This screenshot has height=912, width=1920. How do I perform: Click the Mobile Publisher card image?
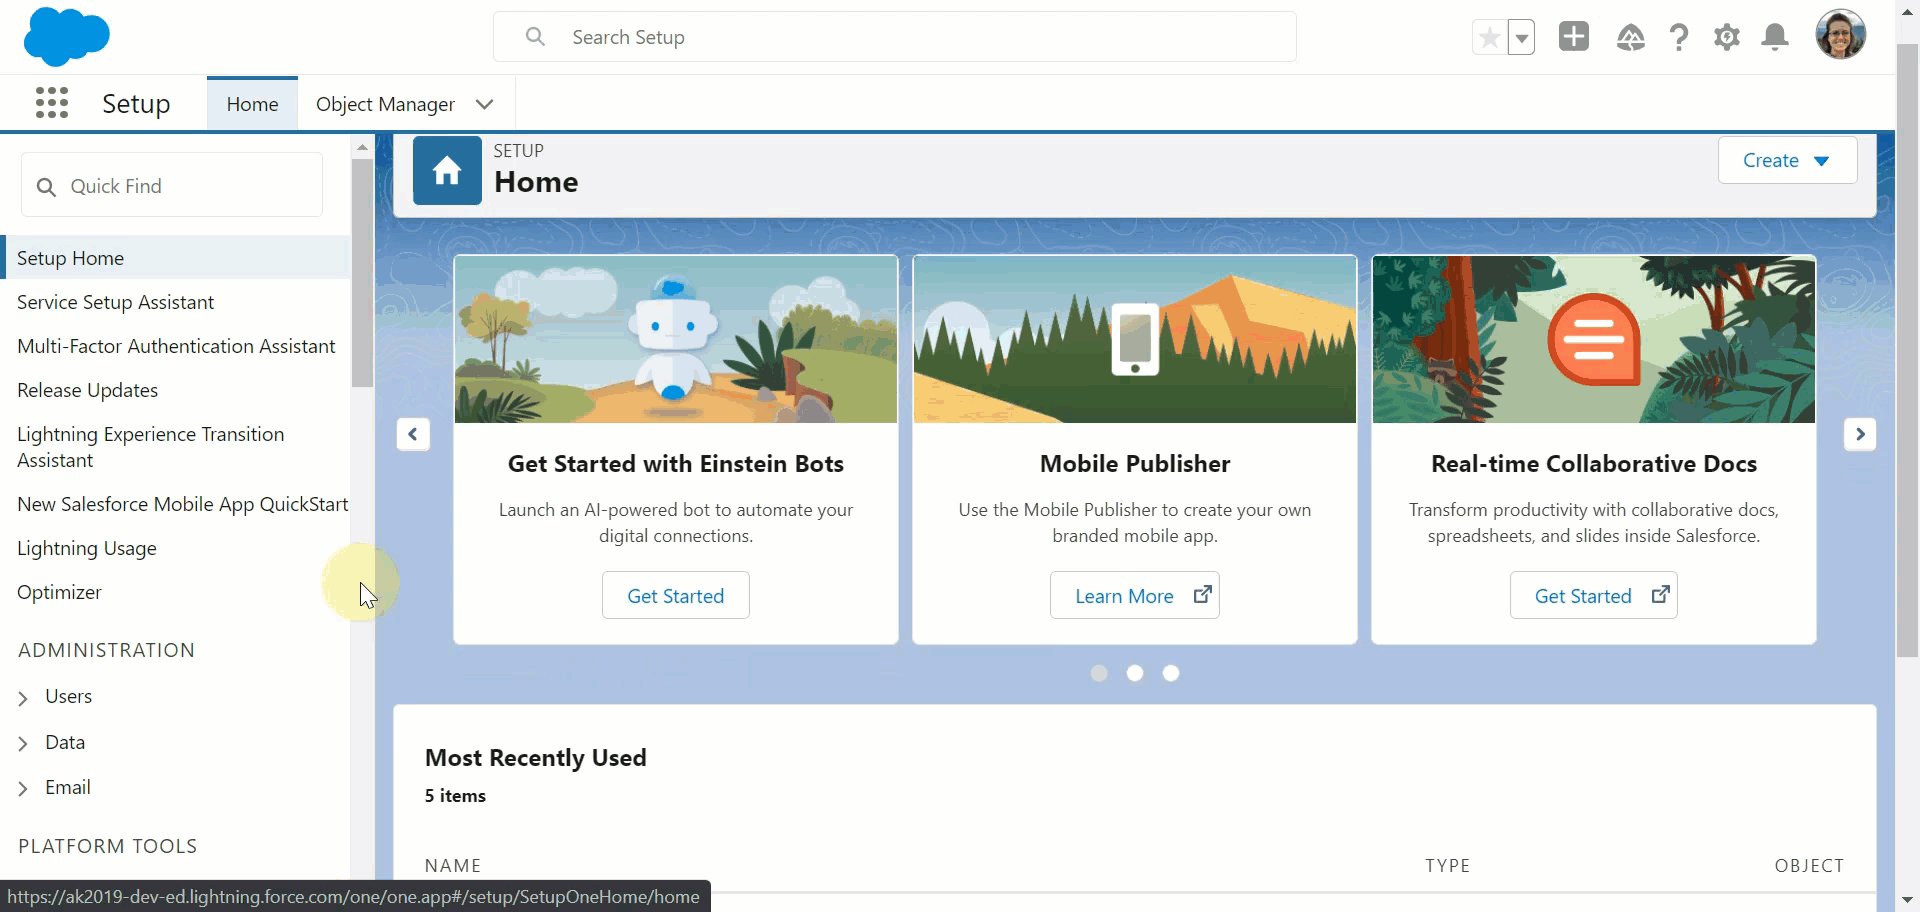[x=1134, y=339]
